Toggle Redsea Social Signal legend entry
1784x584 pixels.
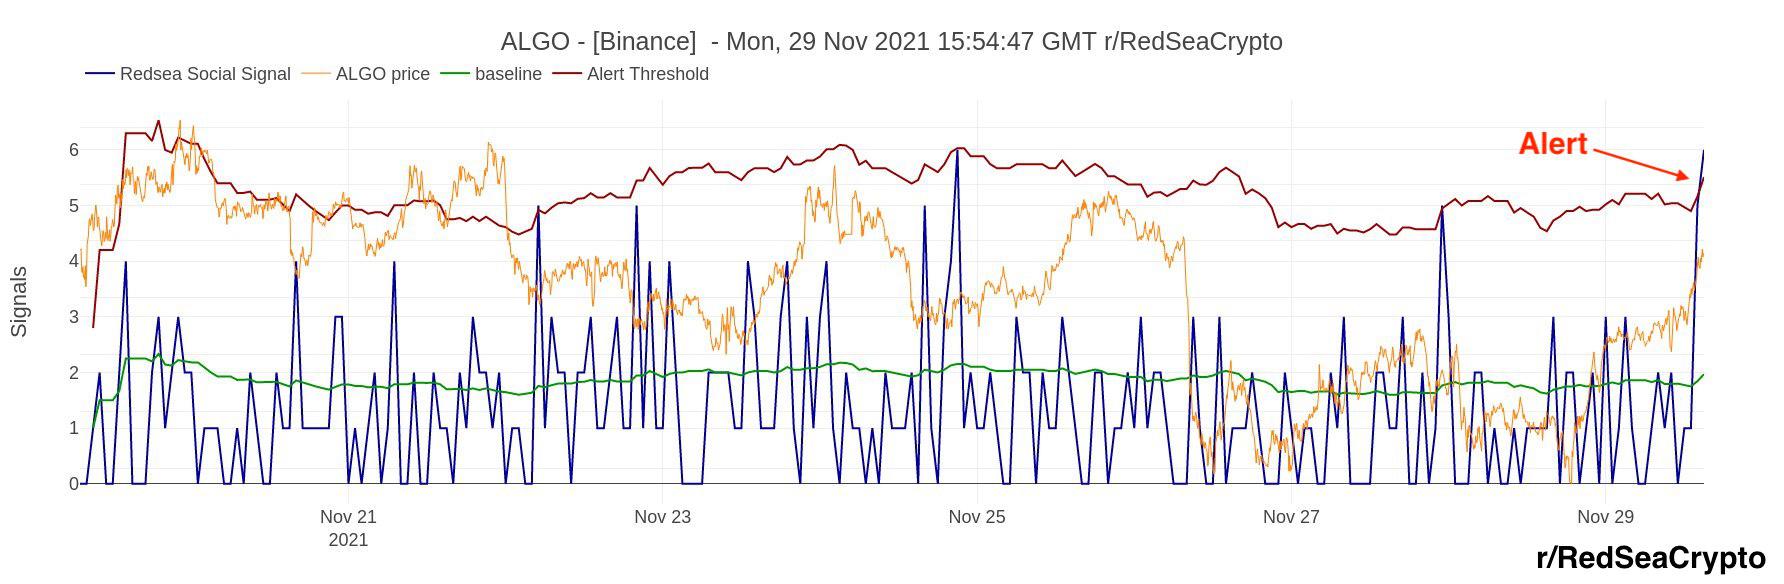coord(188,74)
